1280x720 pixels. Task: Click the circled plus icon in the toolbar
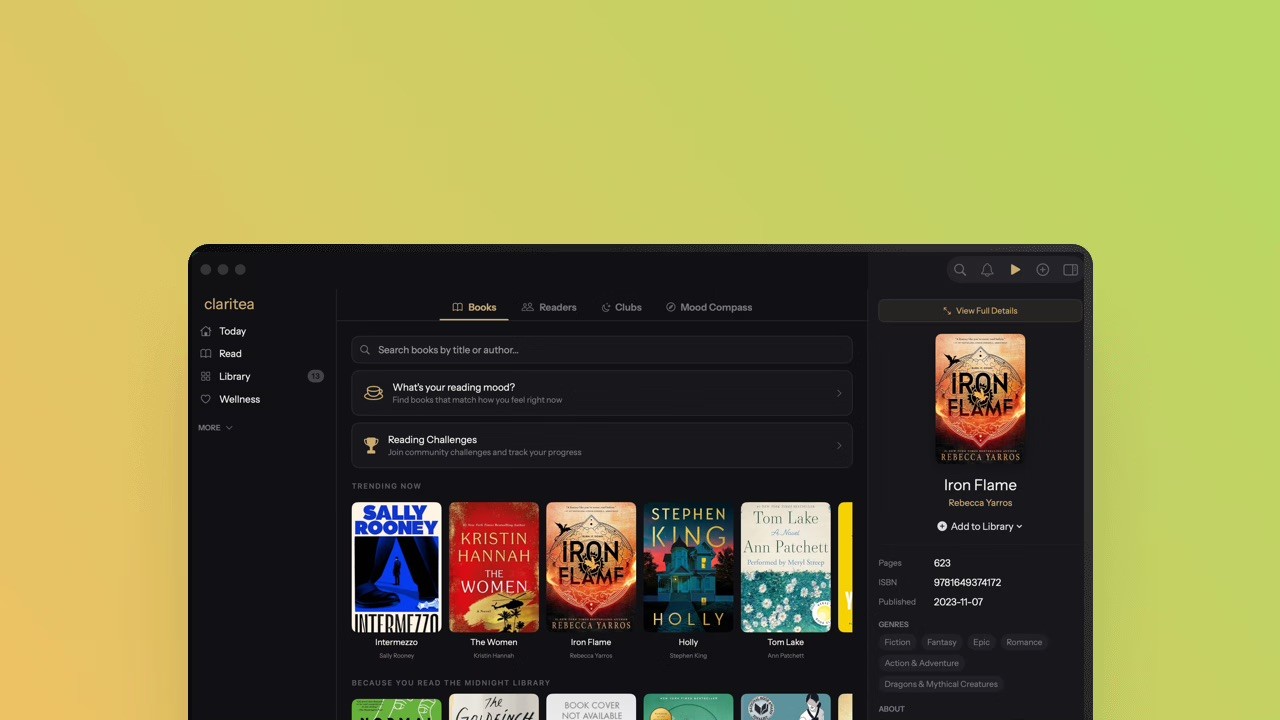click(x=1042, y=270)
